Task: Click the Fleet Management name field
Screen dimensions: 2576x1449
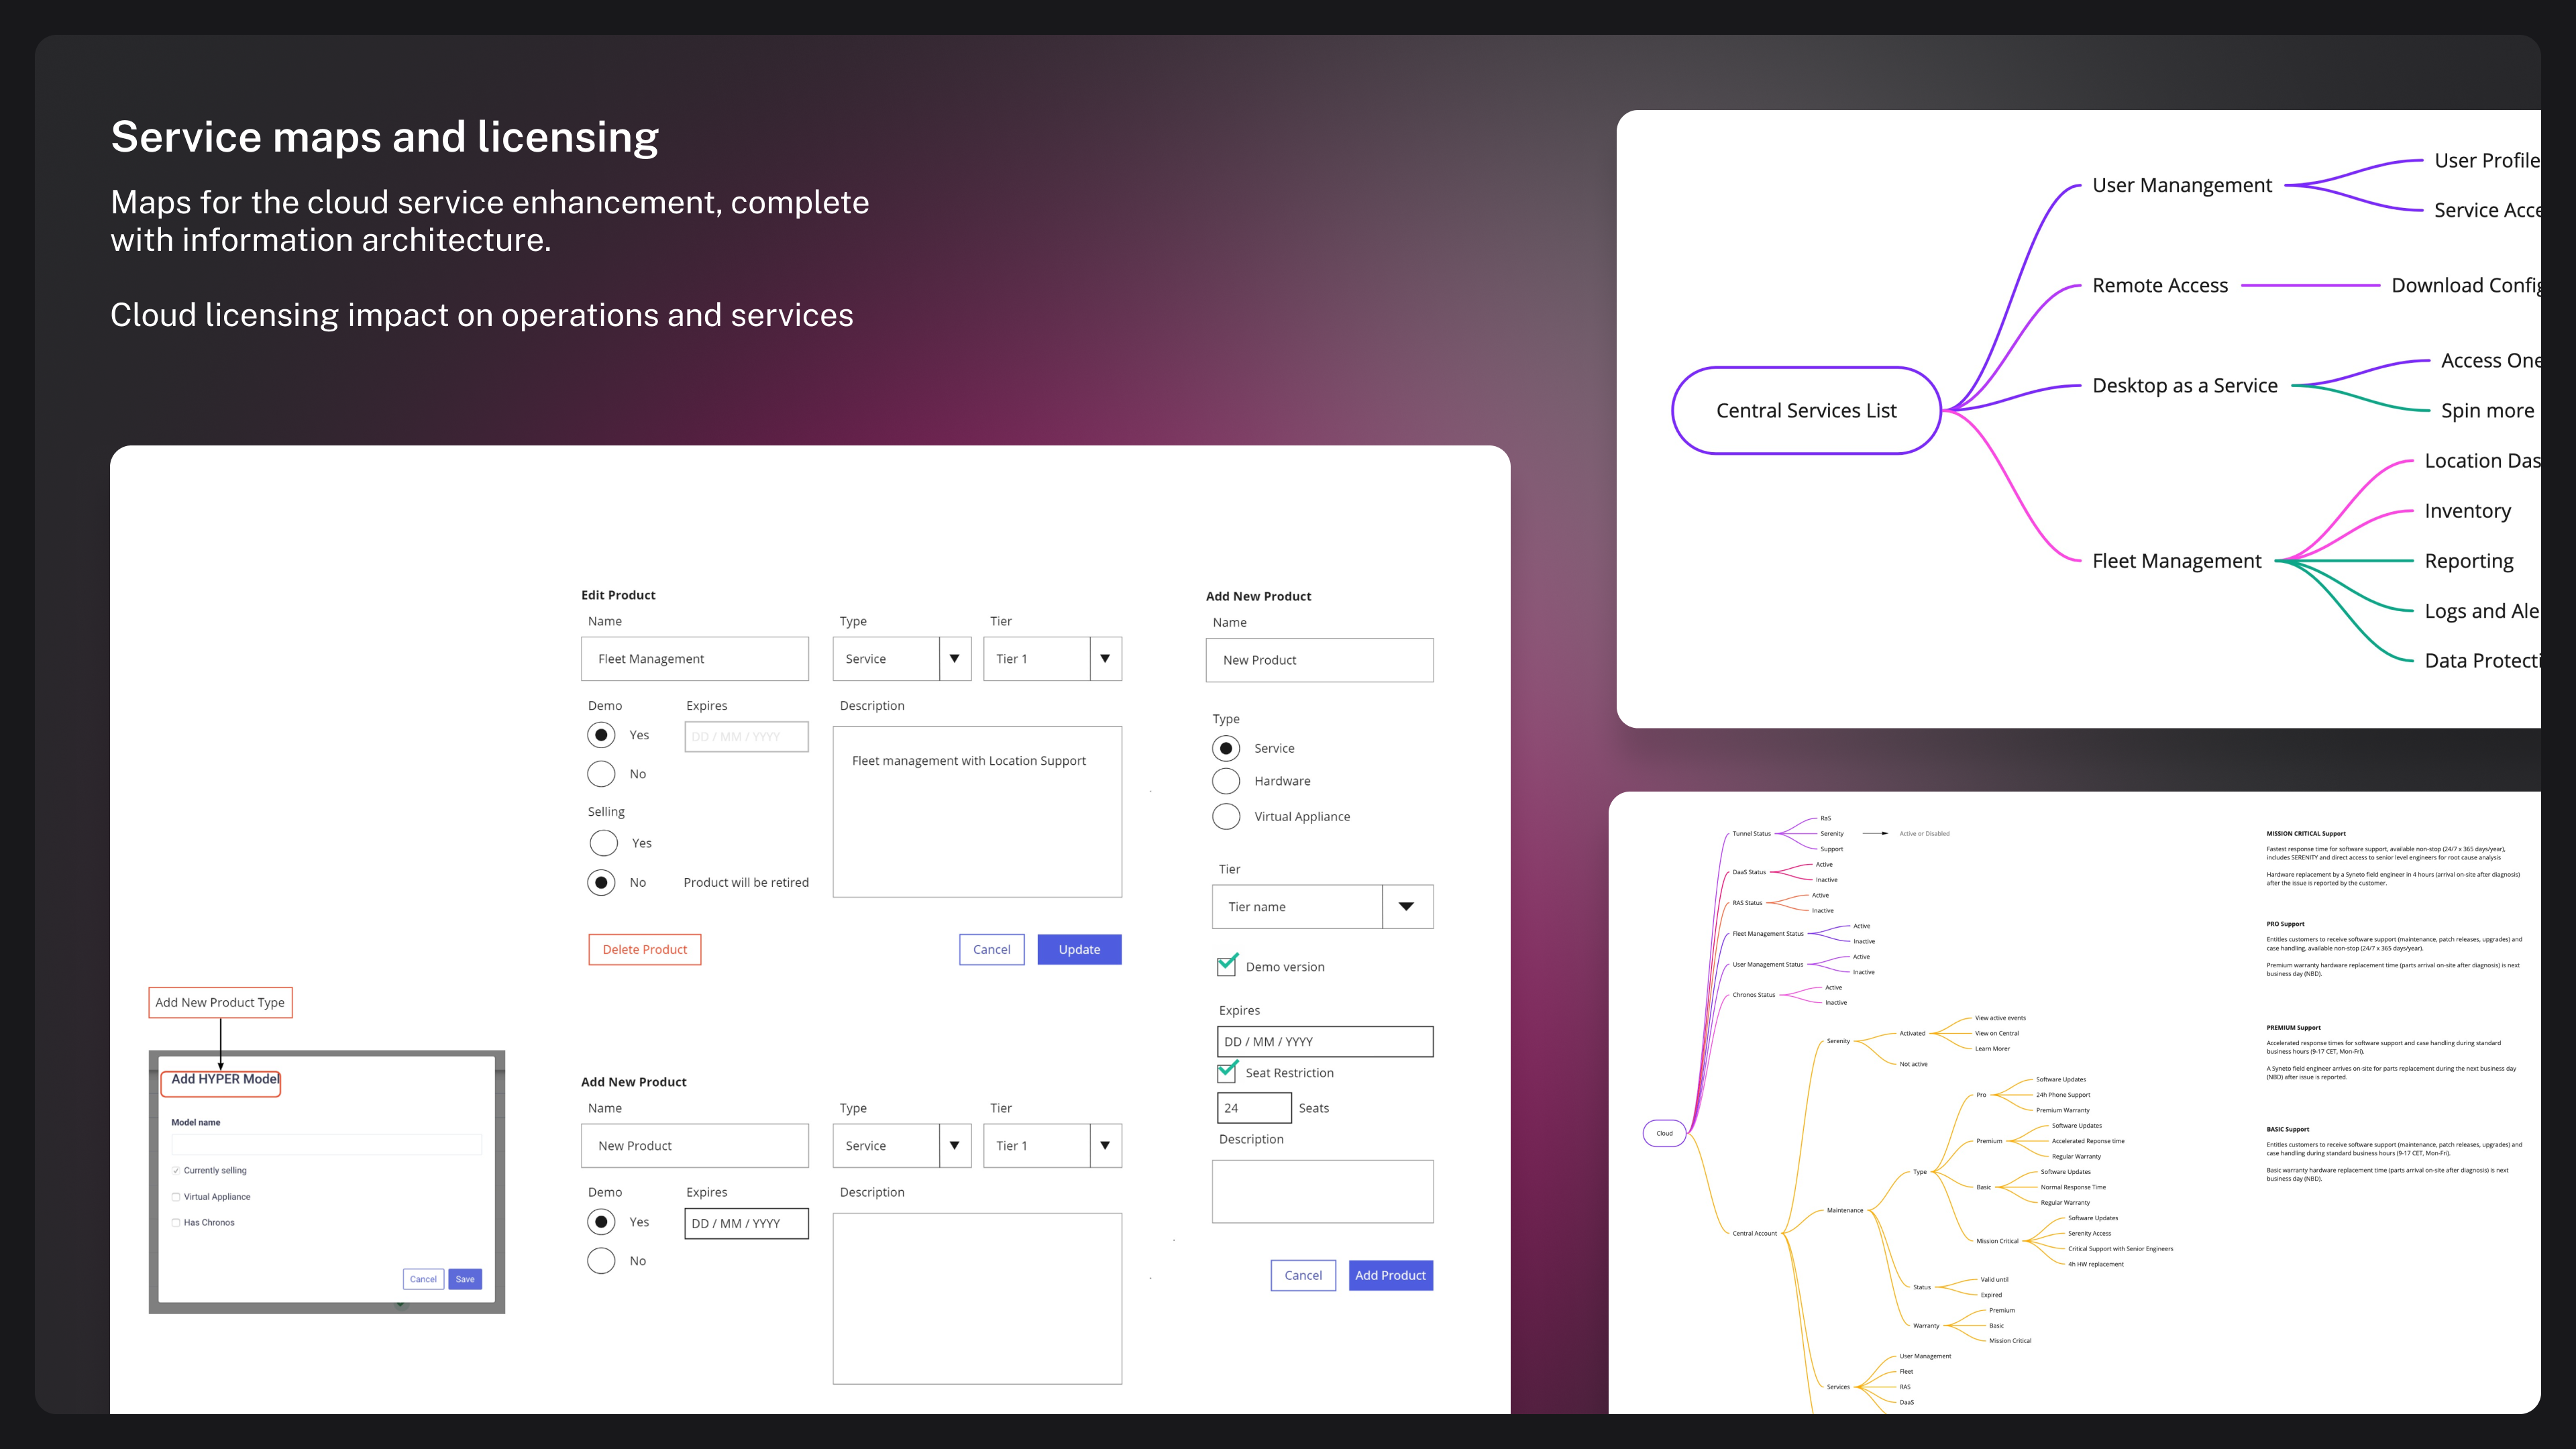Action: (x=694, y=659)
